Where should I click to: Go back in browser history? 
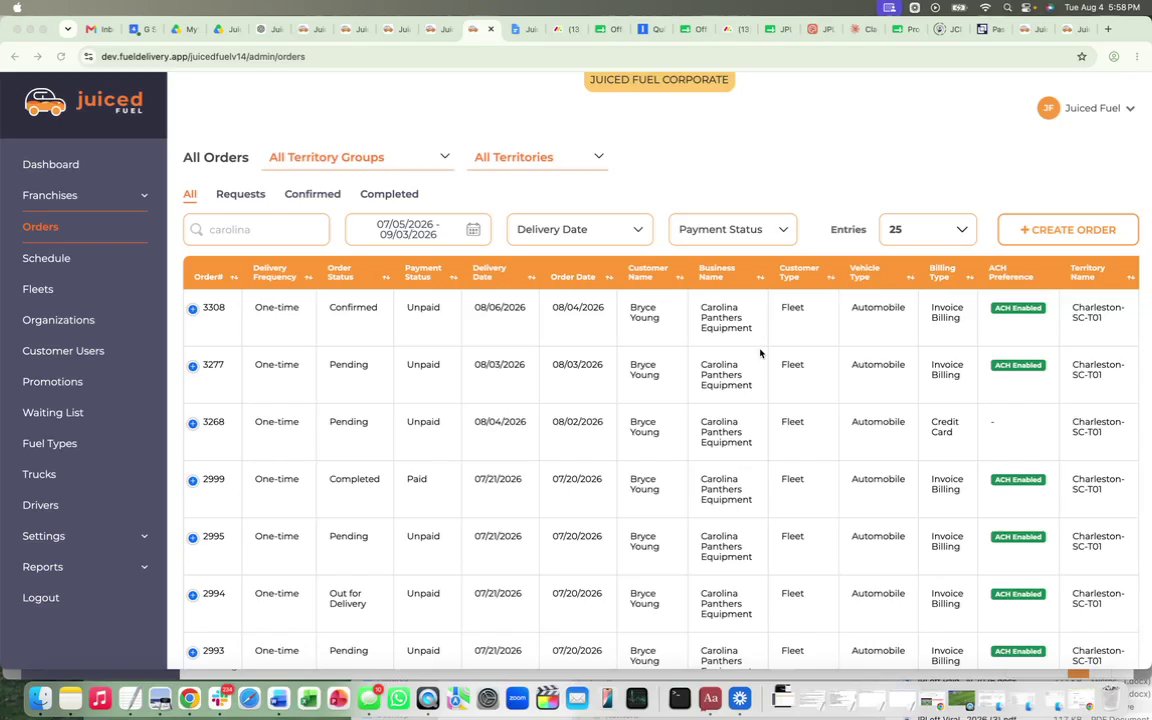(15, 57)
